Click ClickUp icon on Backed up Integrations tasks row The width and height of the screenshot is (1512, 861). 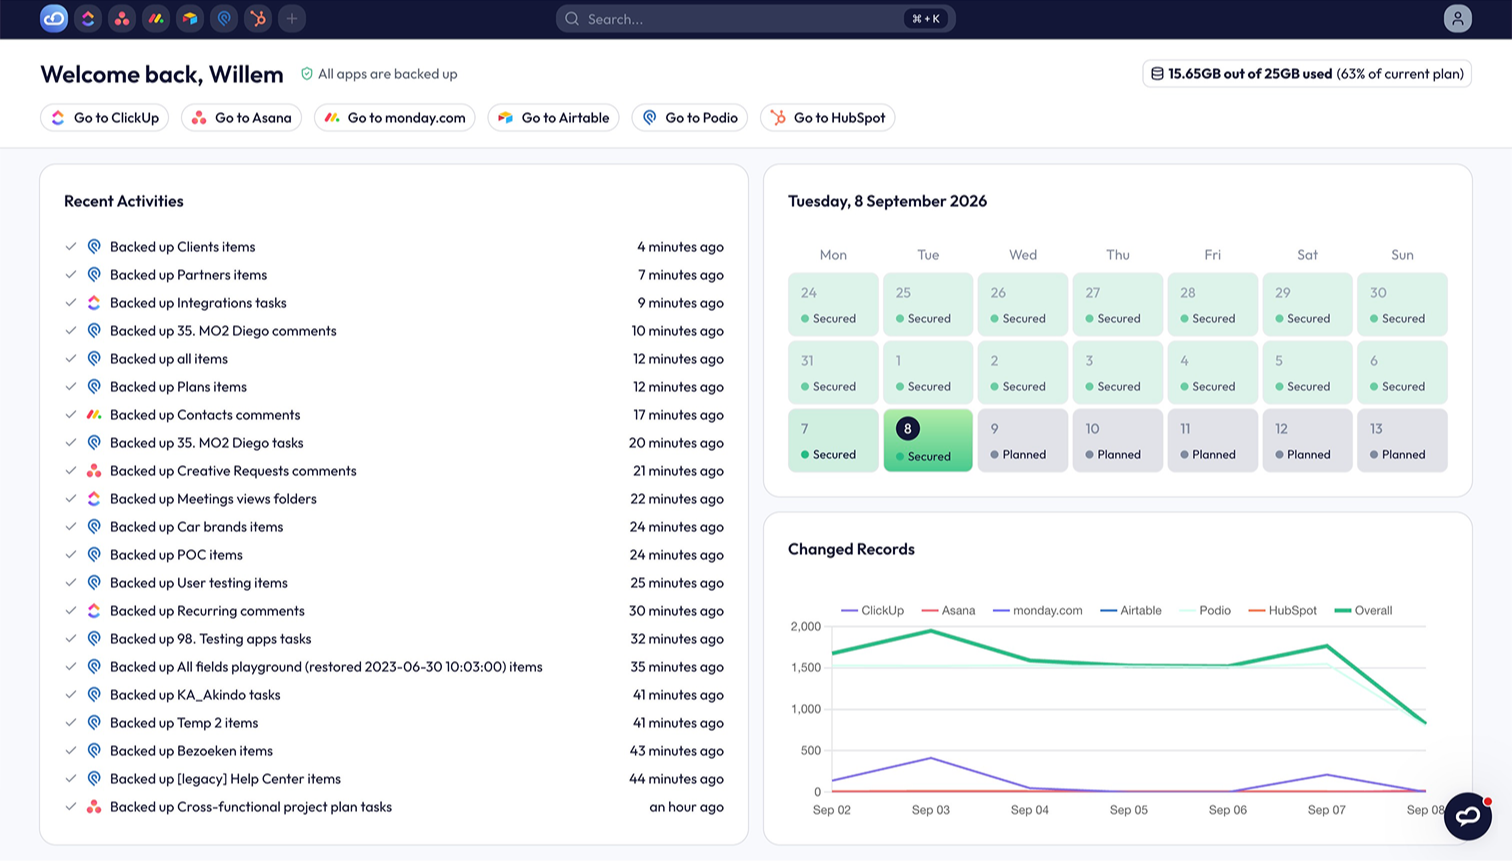[x=94, y=302]
